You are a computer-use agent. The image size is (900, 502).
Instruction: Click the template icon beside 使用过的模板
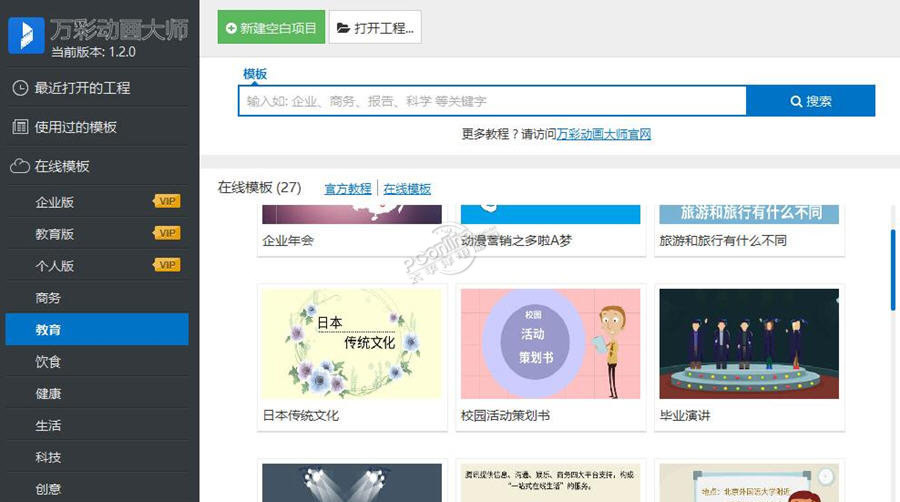point(20,127)
